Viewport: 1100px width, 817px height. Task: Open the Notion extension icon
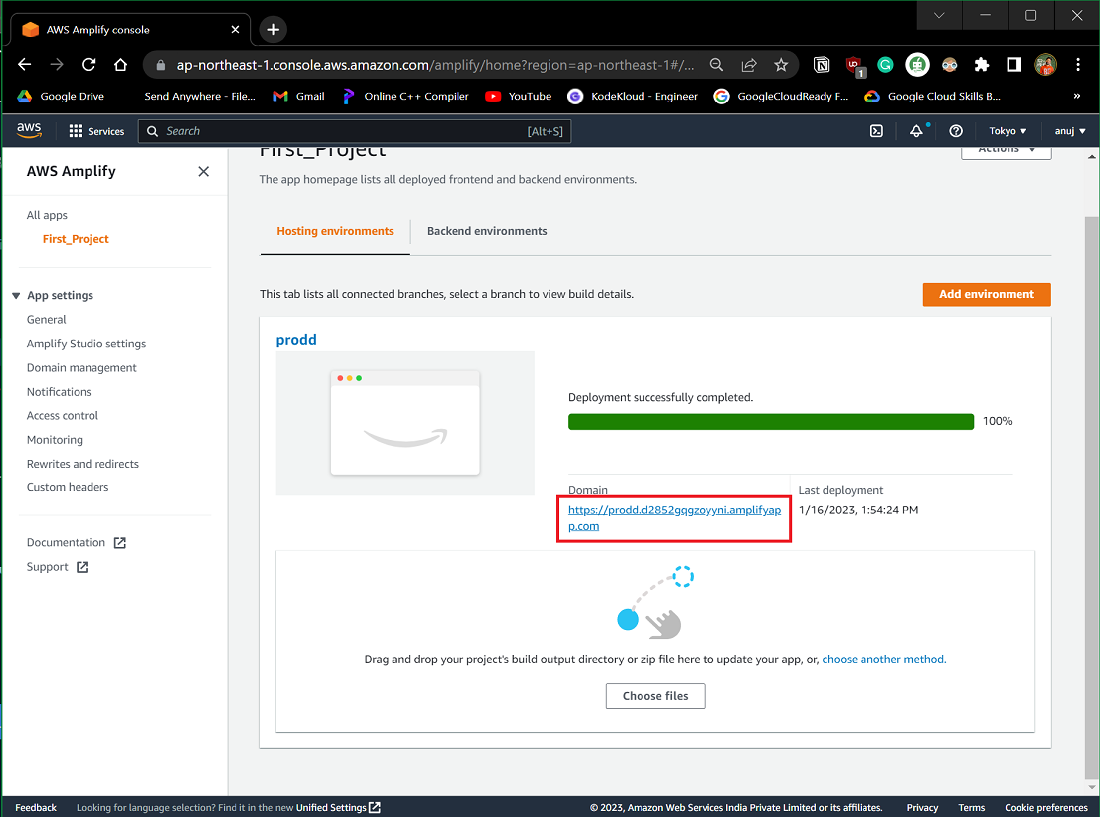pos(821,65)
